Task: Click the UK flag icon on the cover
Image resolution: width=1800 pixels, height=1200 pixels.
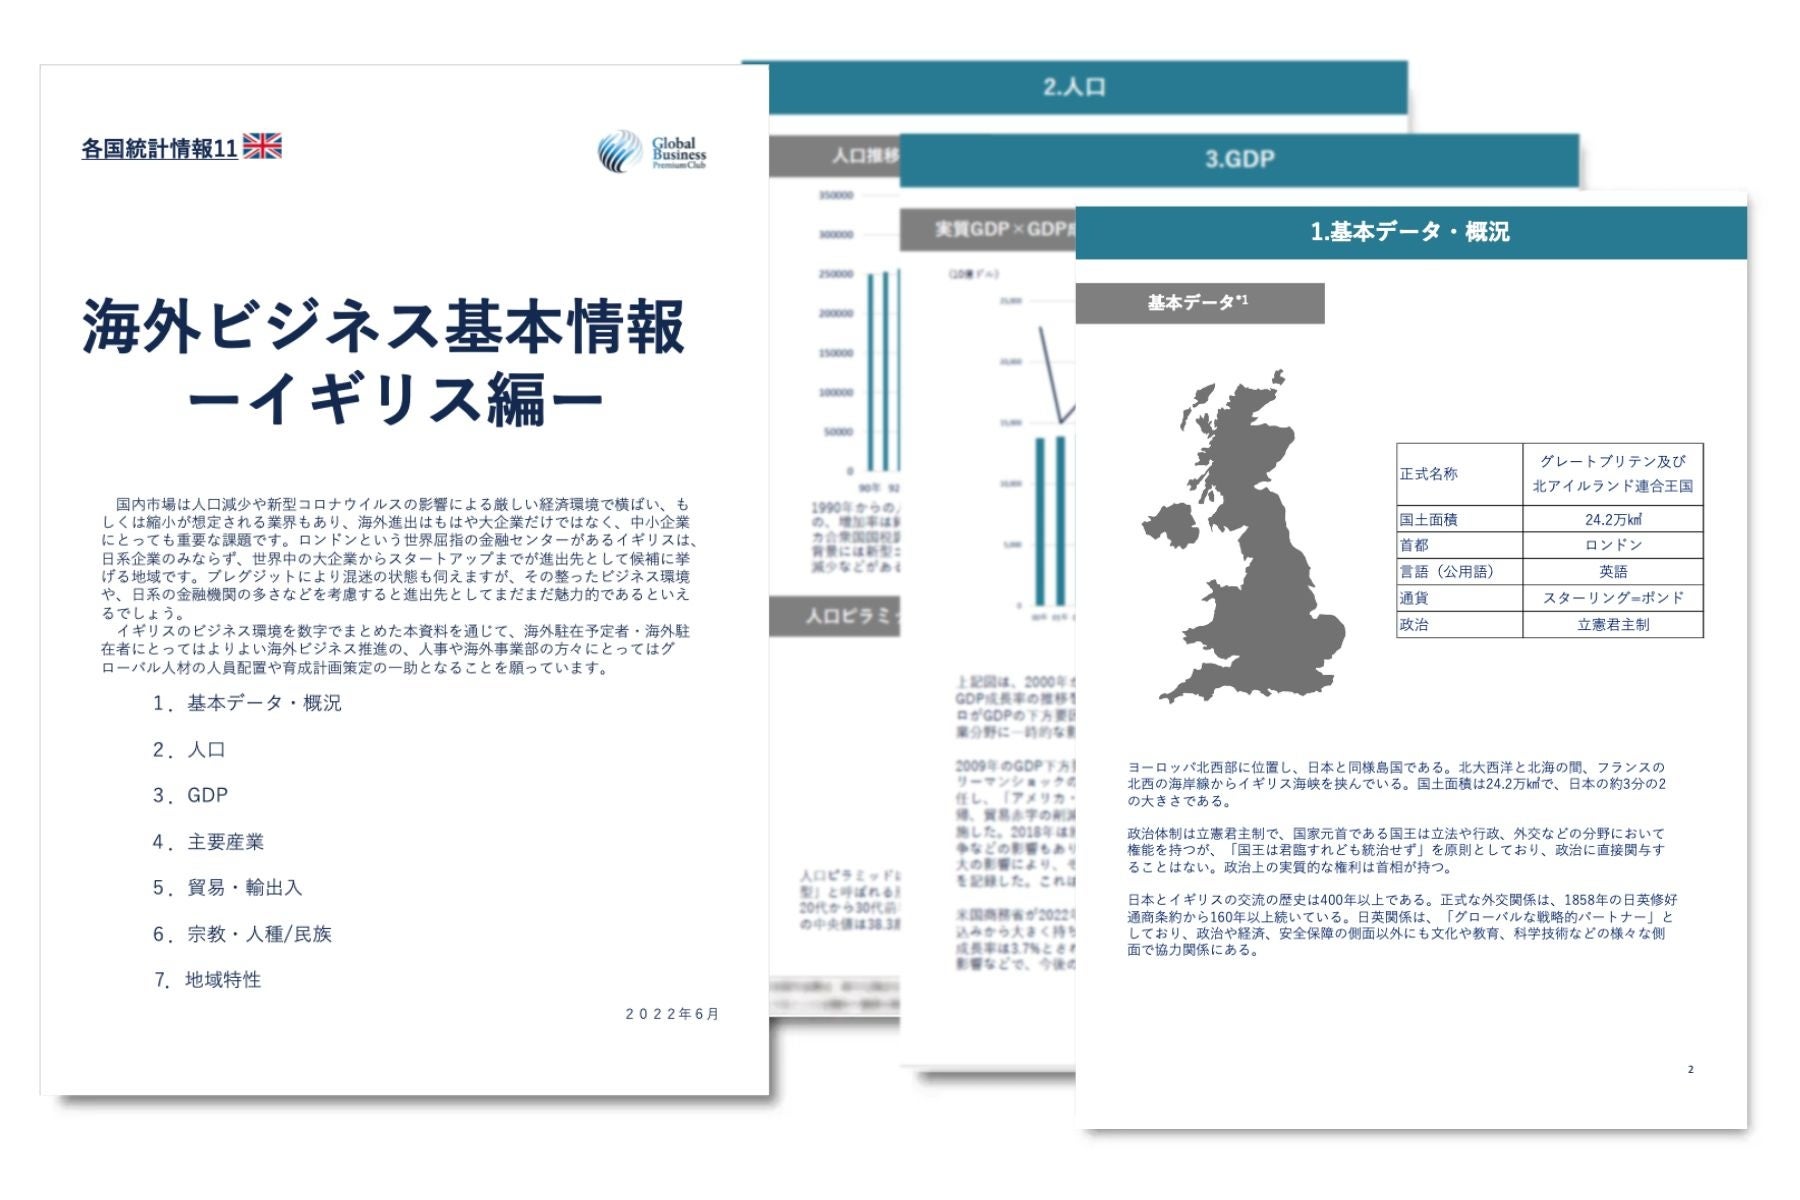Action: pos(262,146)
